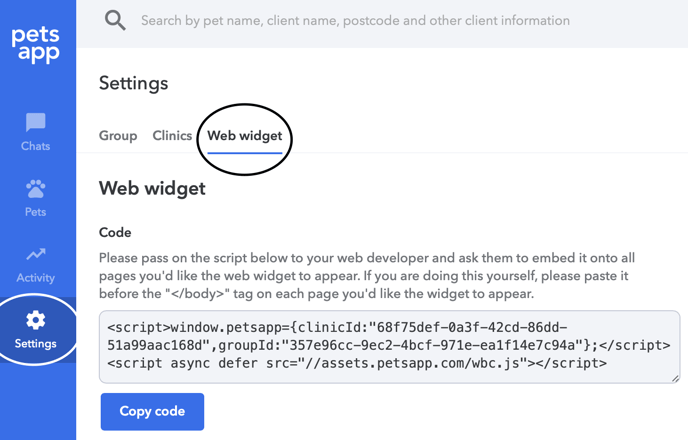Click the Code field label

[x=115, y=232]
